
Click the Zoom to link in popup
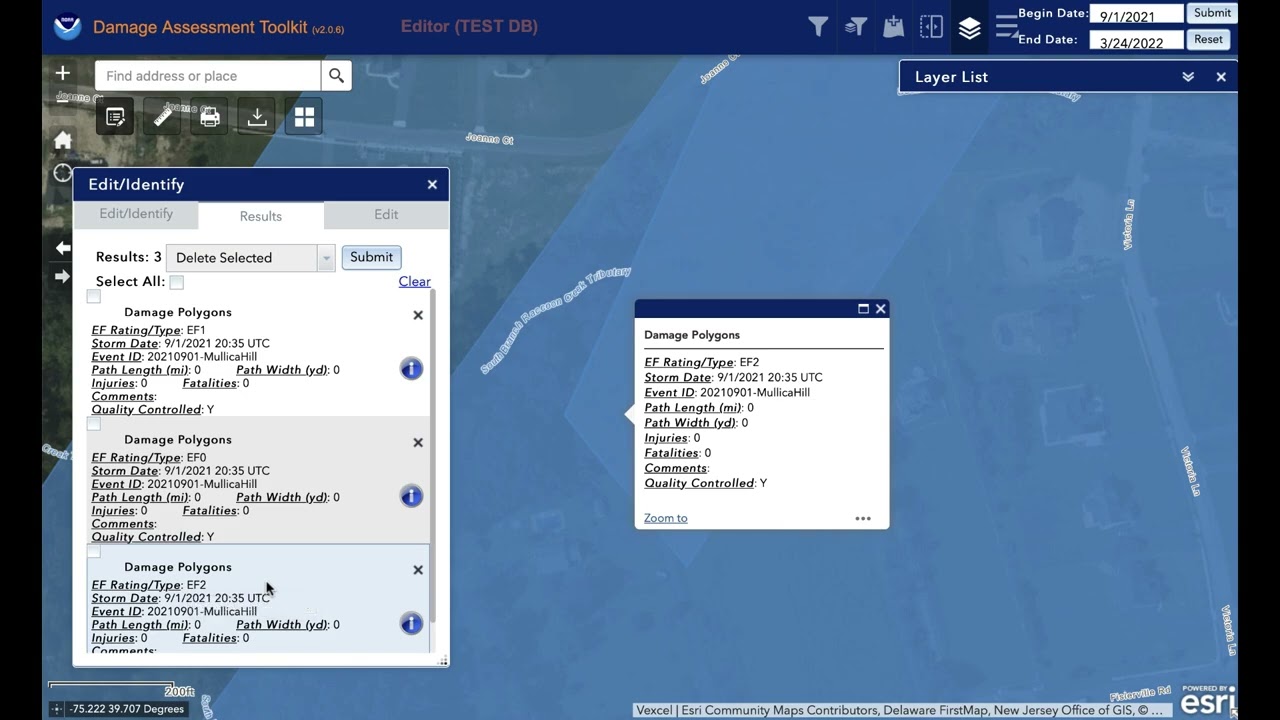tap(665, 518)
